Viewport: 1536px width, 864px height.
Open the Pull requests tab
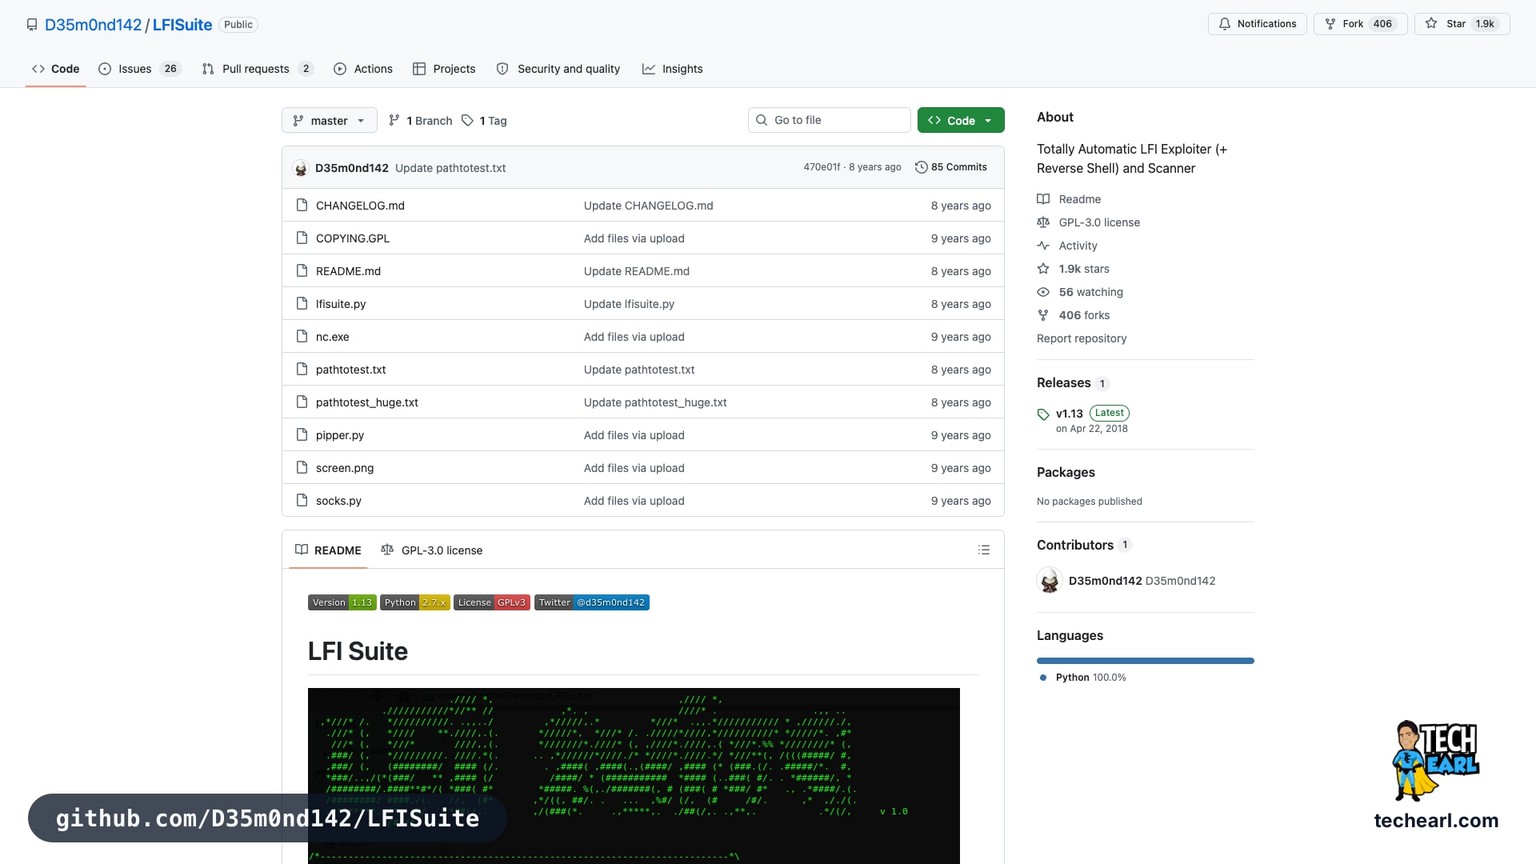[x=257, y=69]
